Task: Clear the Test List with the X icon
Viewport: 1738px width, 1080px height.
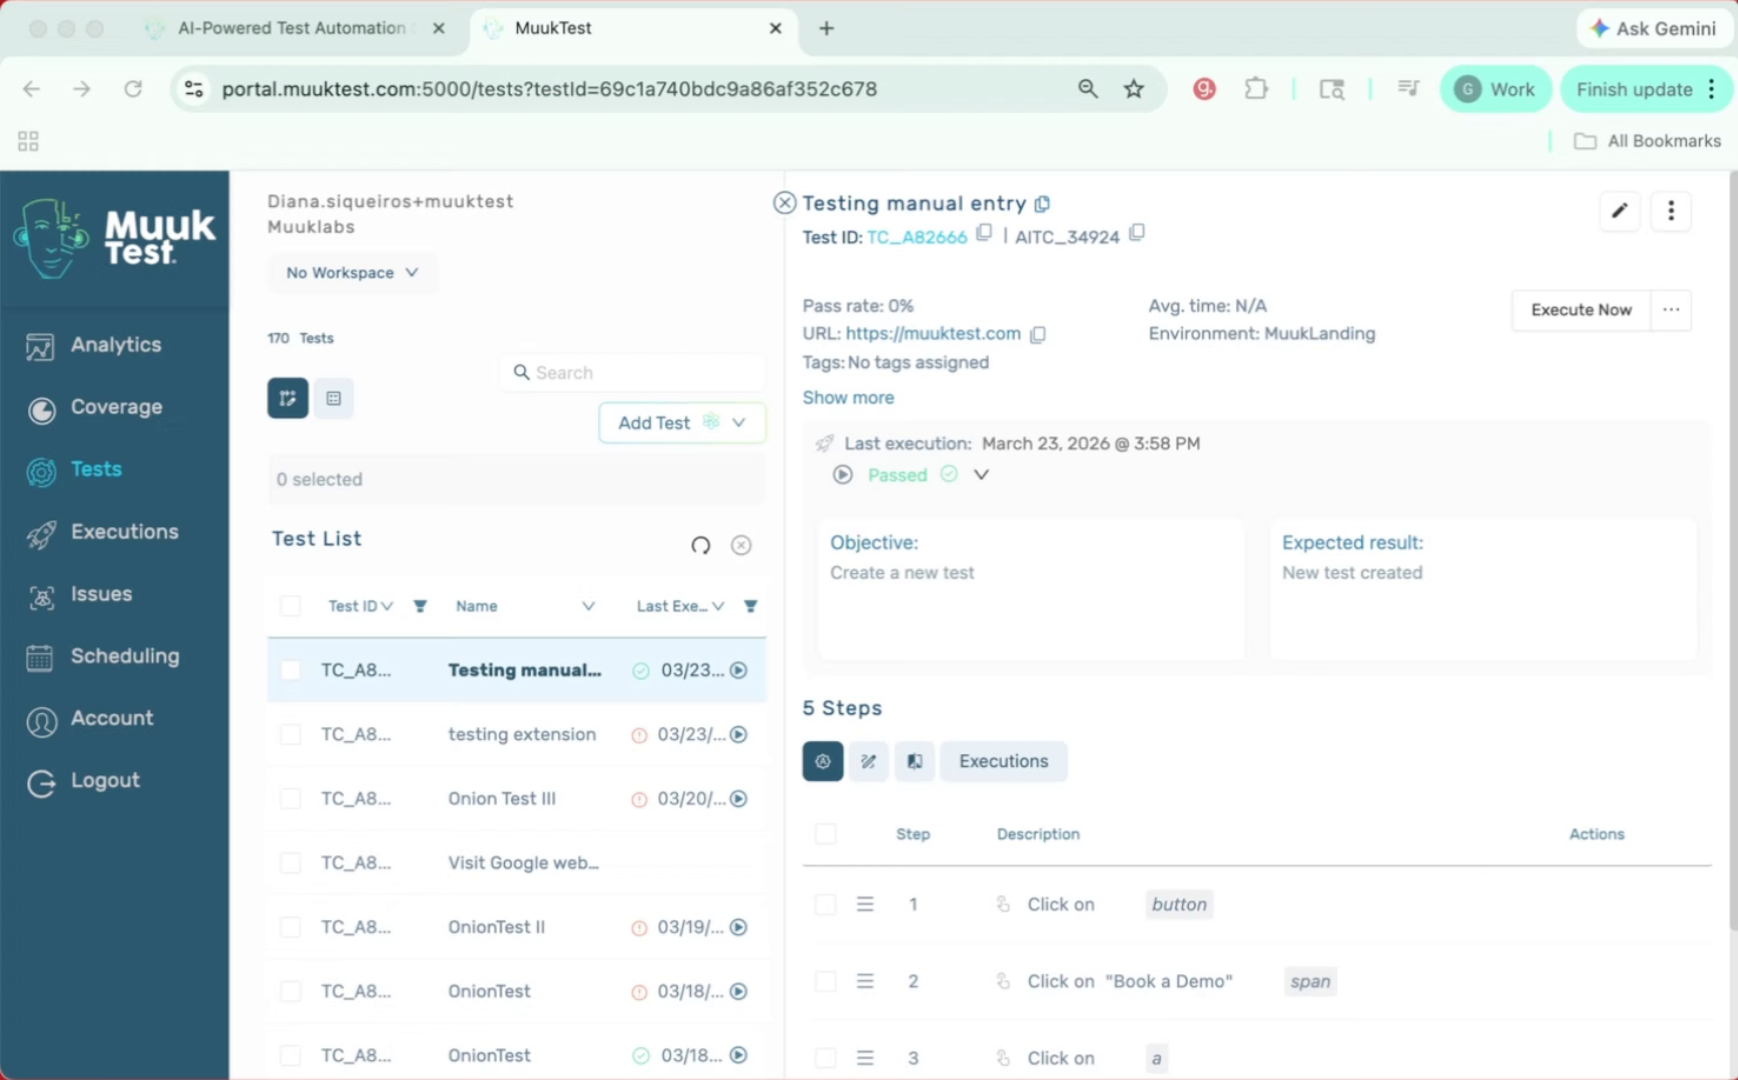Action: (x=741, y=545)
